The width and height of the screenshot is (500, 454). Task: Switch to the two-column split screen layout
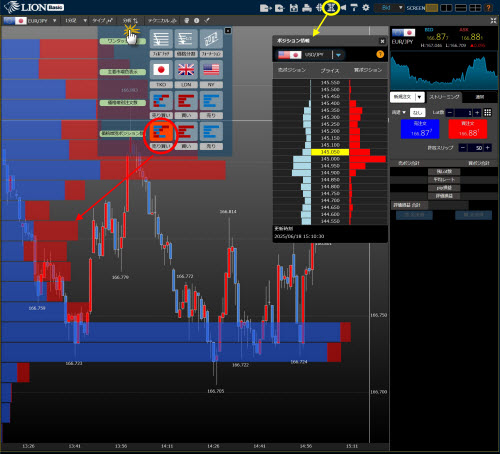(x=446, y=8)
